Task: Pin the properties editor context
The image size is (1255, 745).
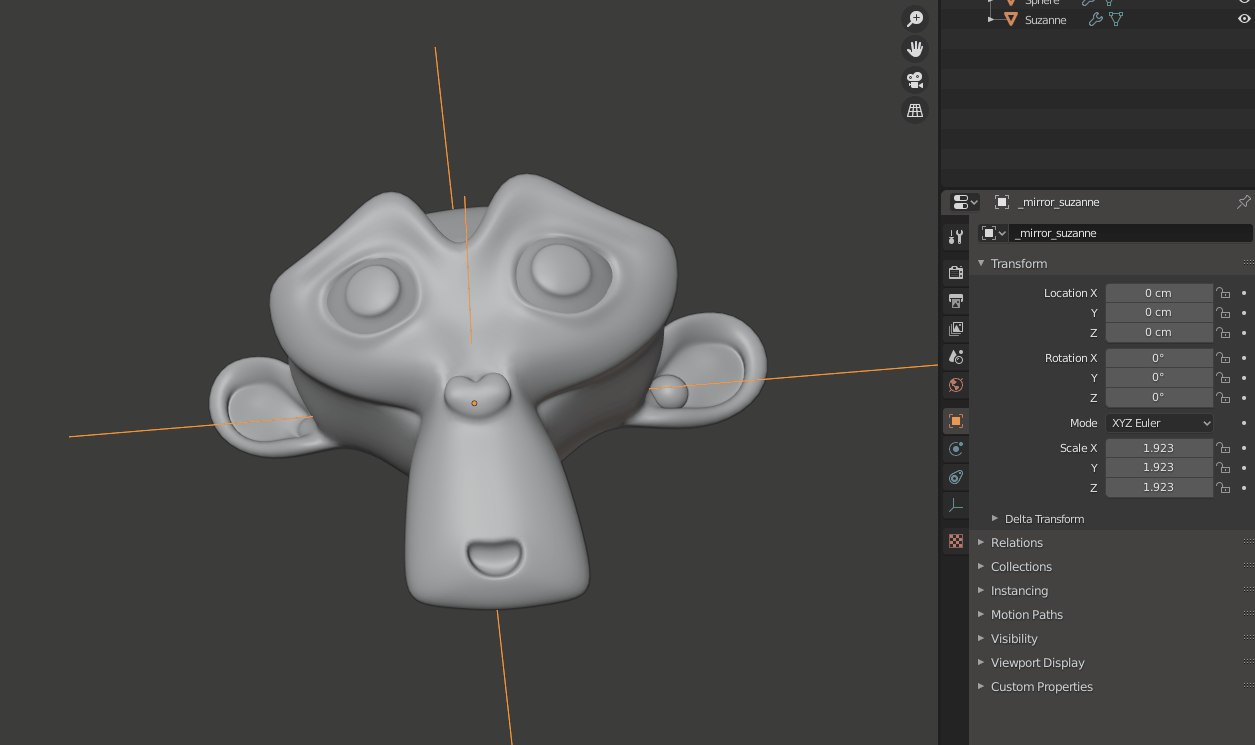Action: point(1243,202)
